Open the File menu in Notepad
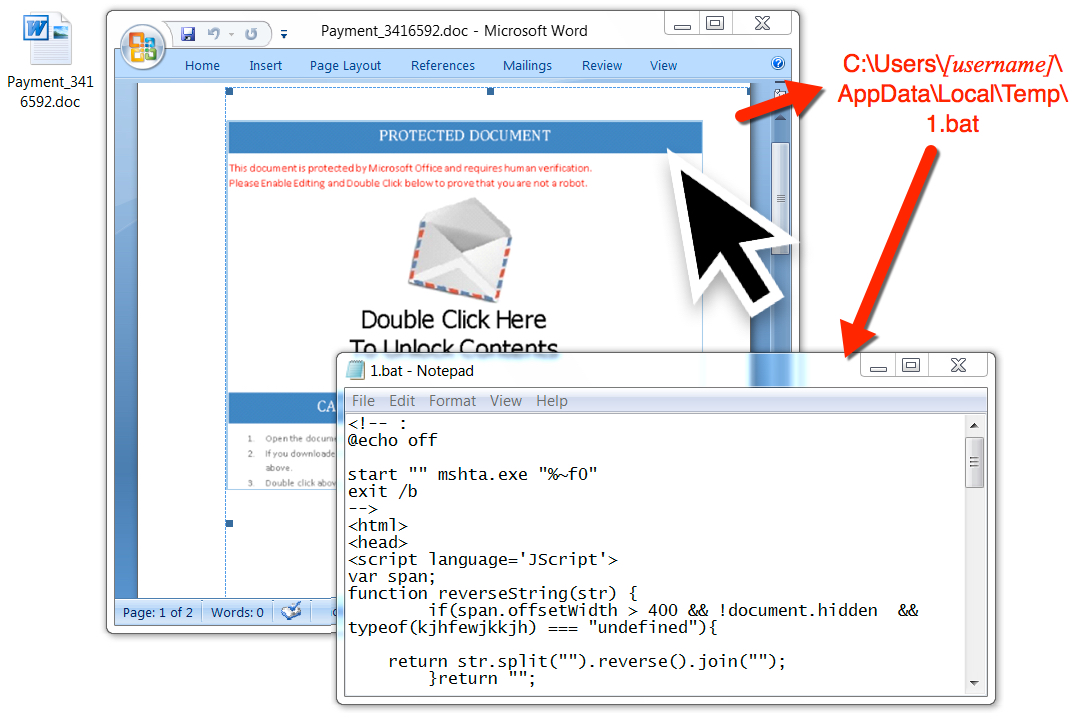This screenshot has height=719, width=1085. click(x=363, y=401)
